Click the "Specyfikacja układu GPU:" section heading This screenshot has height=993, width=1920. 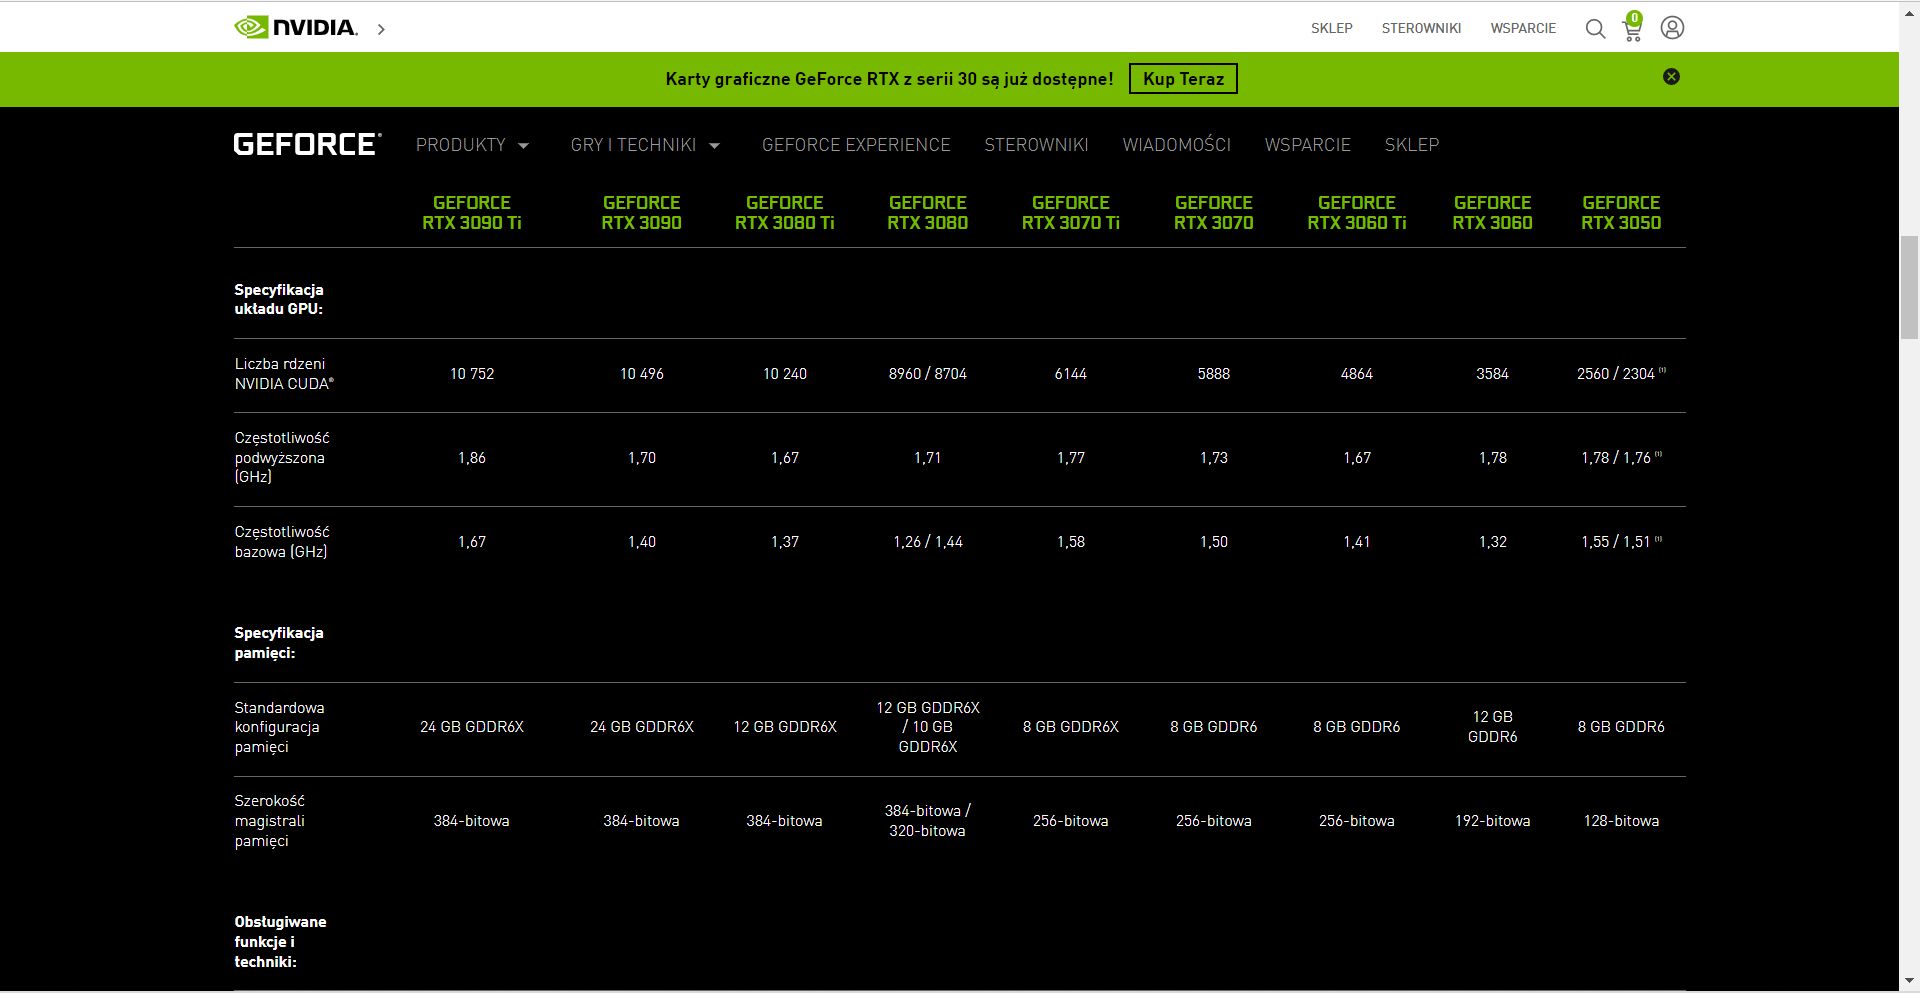coord(279,299)
